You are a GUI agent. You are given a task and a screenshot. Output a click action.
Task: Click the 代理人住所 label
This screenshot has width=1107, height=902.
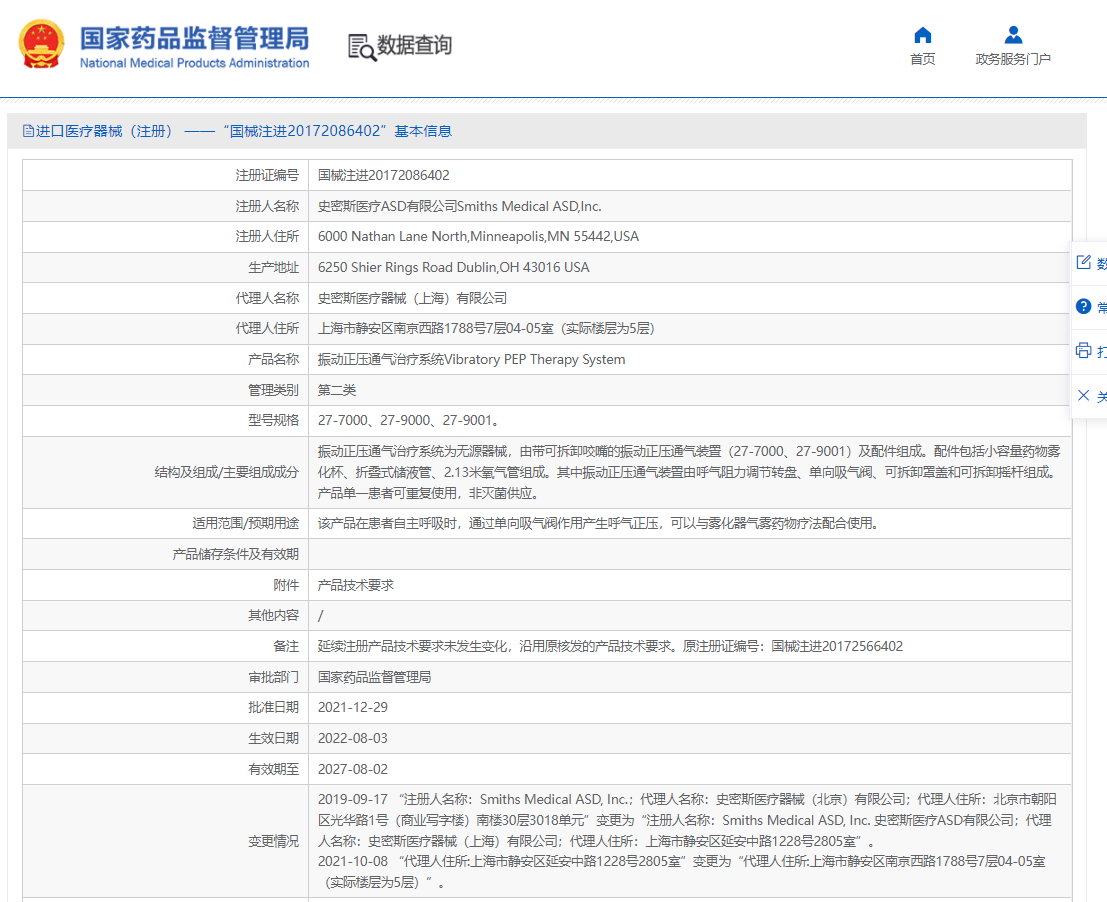click(x=267, y=328)
